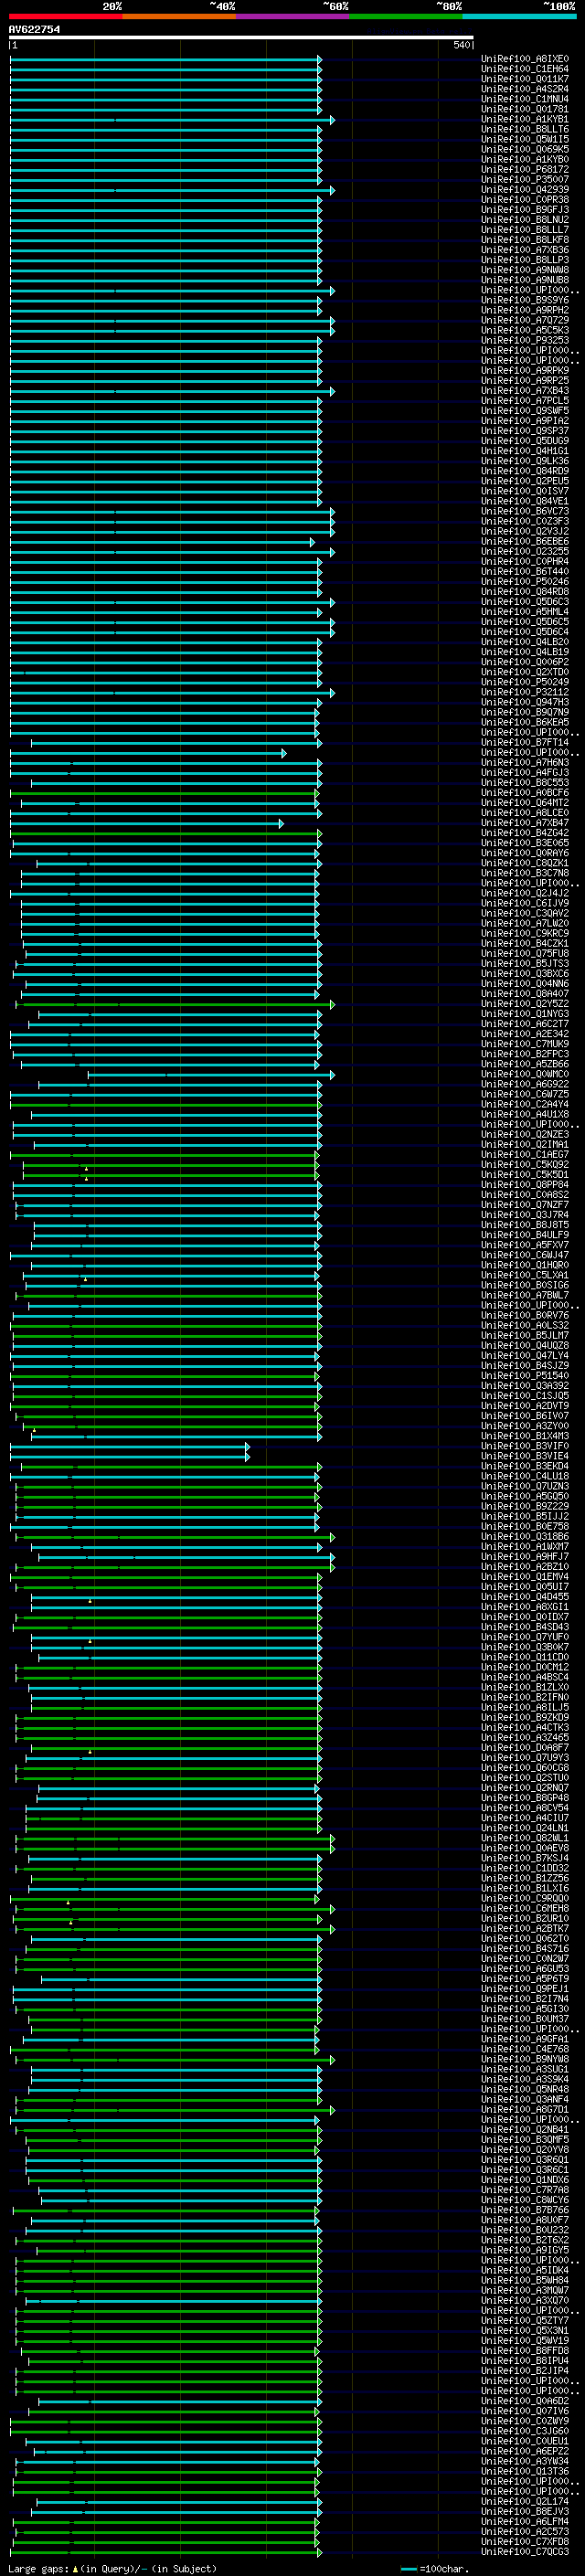Click the UniRef100_Q5X3N1 hit label
This screenshot has width=585, height=2576.
(x=525, y=2330)
